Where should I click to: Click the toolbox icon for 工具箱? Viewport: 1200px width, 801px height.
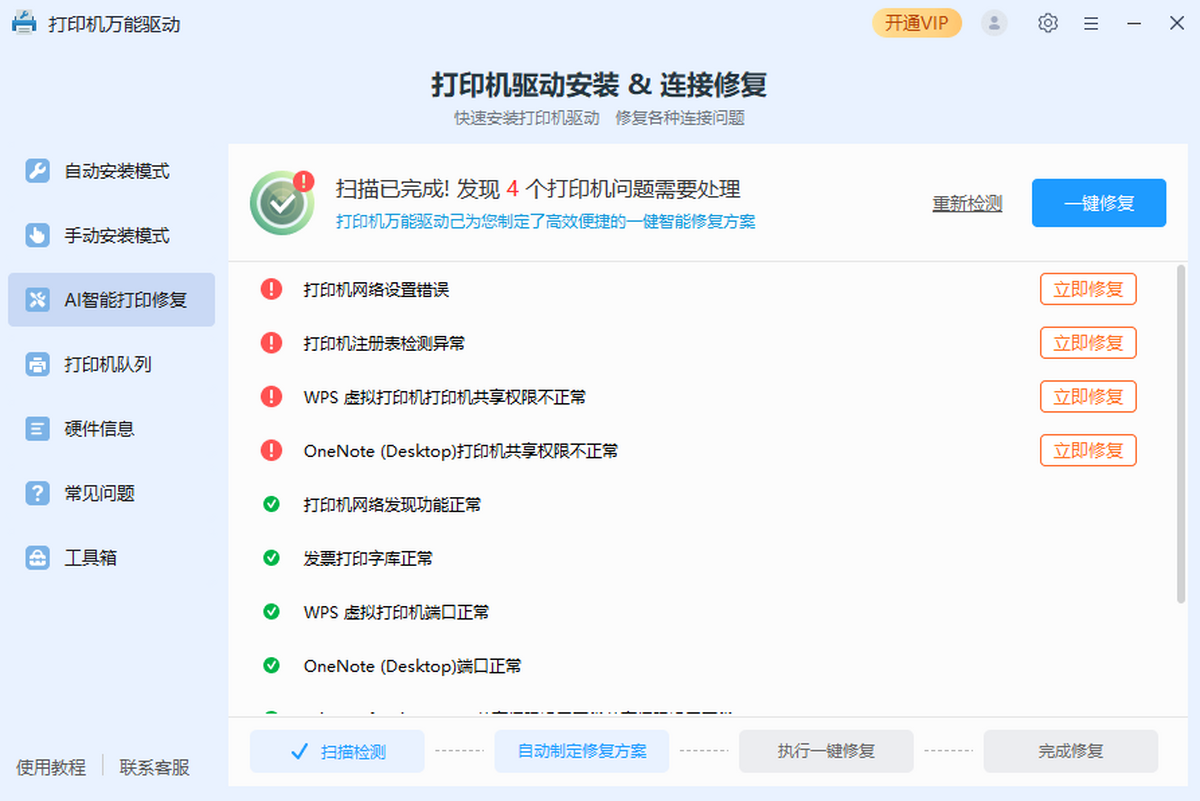[x=37, y=557]
